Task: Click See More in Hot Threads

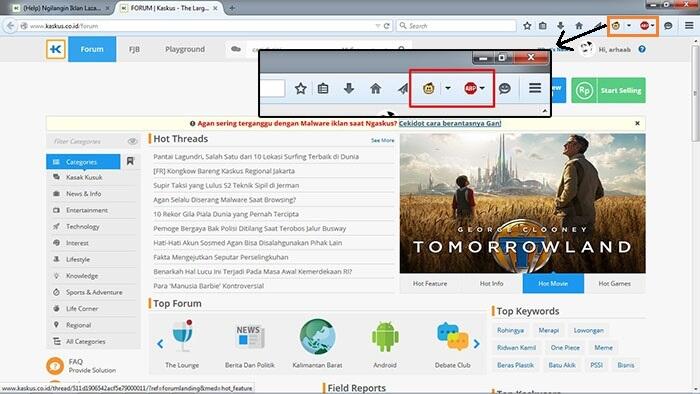Action: click(383, 140)
